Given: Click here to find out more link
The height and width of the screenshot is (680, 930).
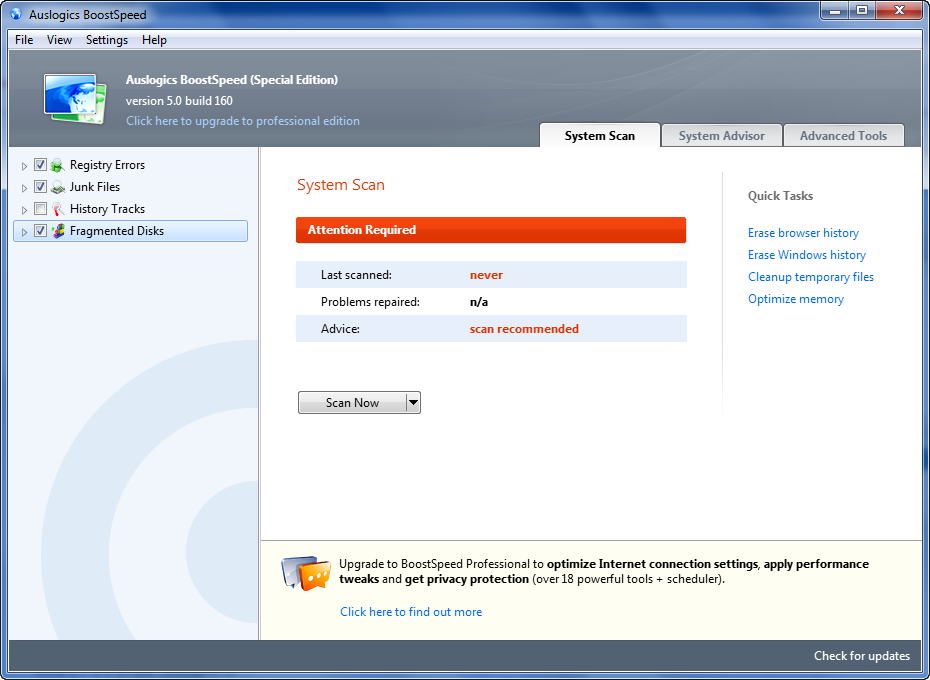Looking at the screenshot, I should (x=411, y=612).
